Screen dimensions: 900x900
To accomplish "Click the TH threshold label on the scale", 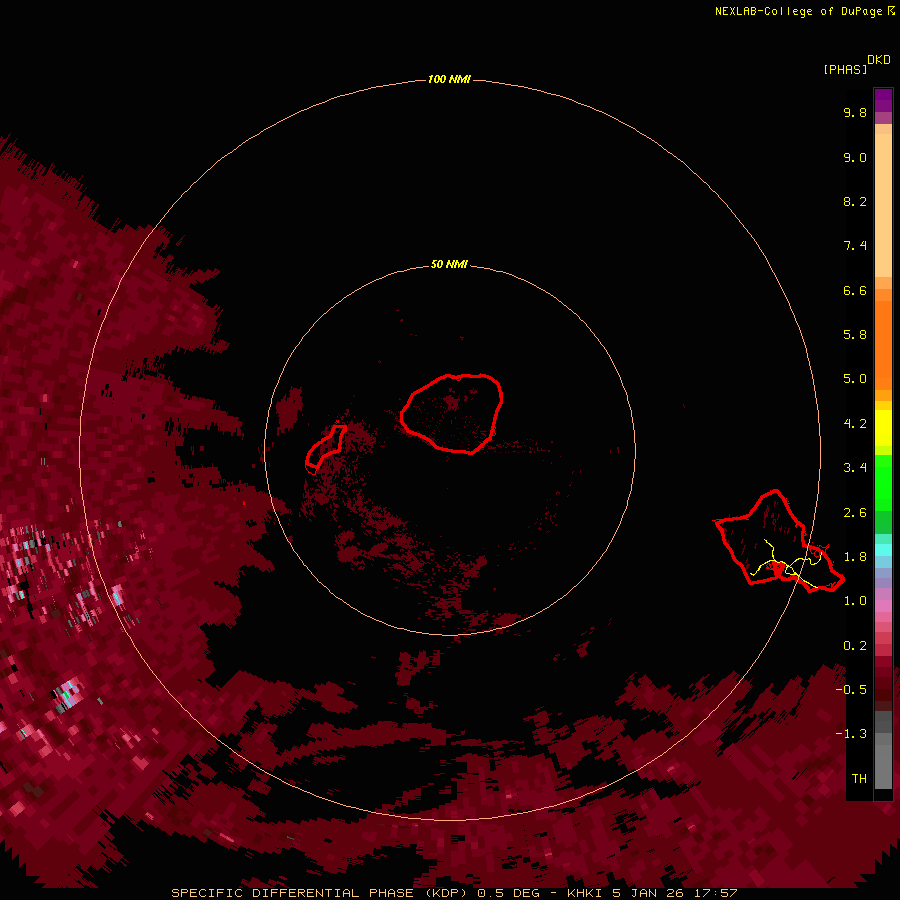I will (x=859, y=779).
